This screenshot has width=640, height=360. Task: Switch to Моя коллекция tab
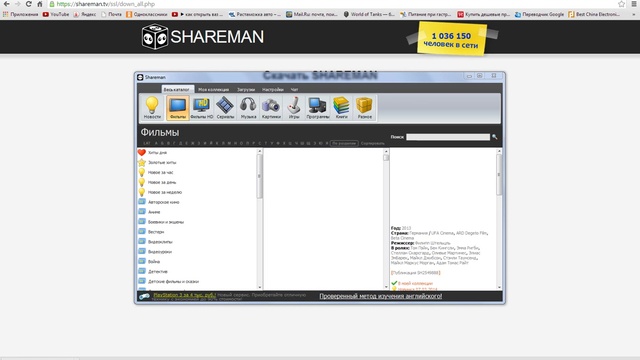[x=213, y=89]
